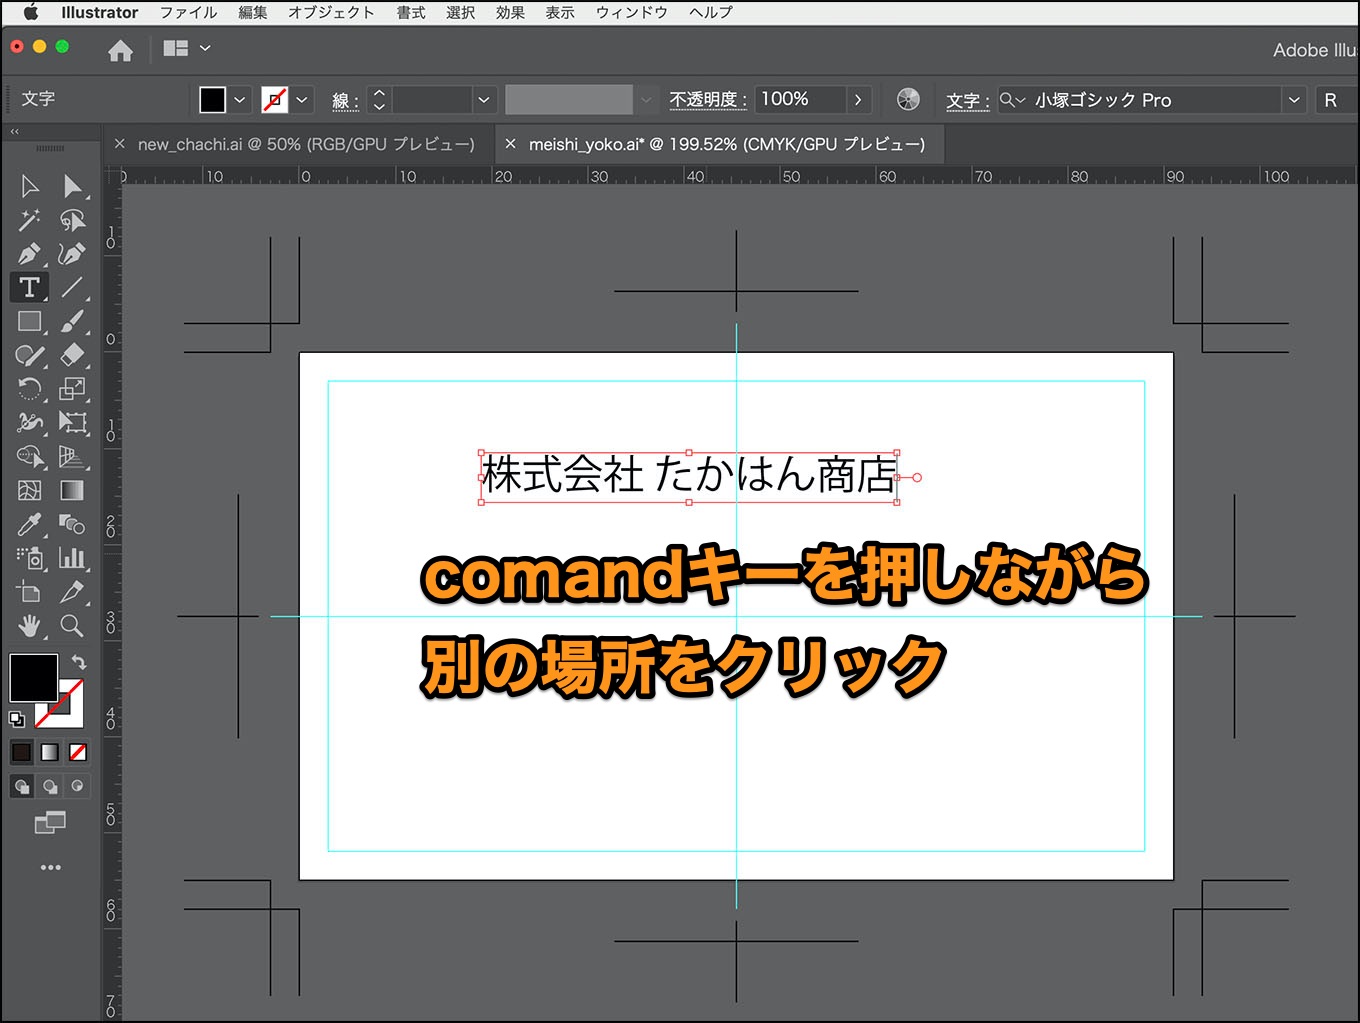Select the Direct Selection tool
The image size is (1360, 1023).
(72, 186)
